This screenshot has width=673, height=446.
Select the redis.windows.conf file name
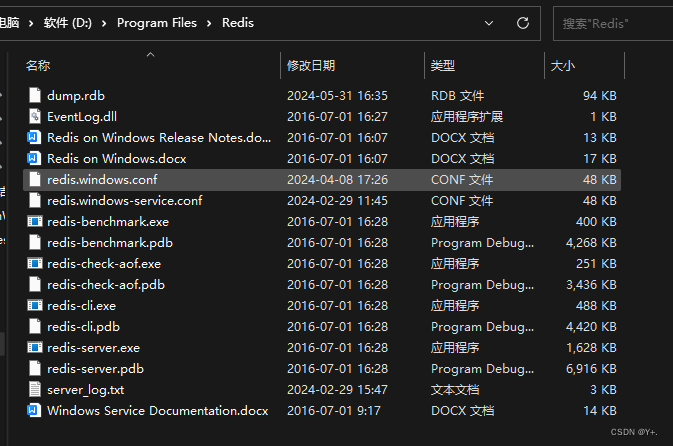tap(102, 179)
